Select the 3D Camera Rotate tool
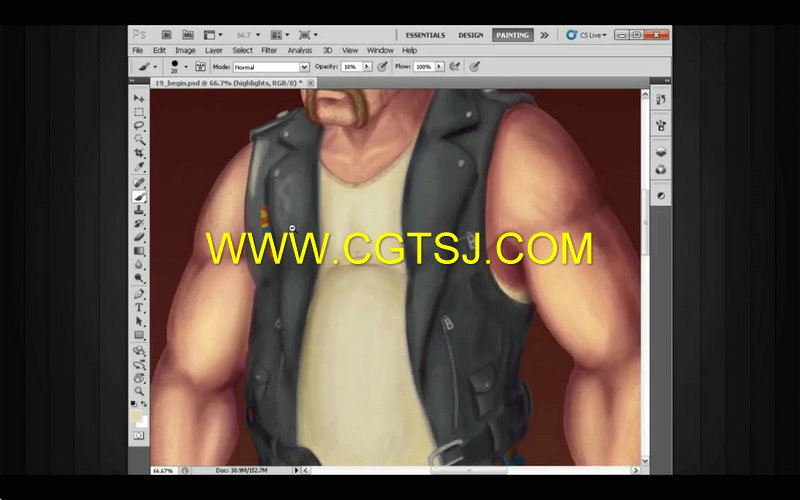Screen dimensions: 800x500 (139, 365)
